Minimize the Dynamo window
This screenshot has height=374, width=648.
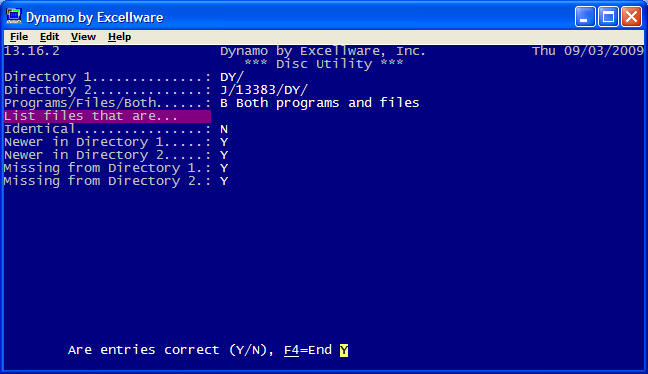585,17
